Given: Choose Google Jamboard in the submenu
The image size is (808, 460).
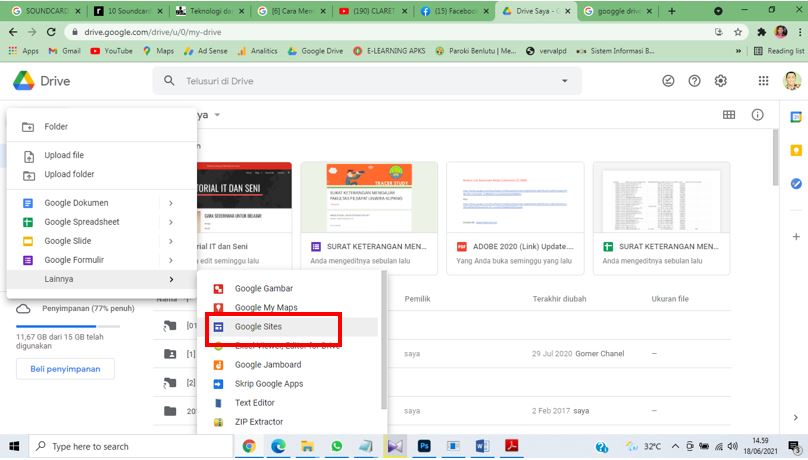Looking at the screenshot, I should pyautogui.click(x=267, y=365).
